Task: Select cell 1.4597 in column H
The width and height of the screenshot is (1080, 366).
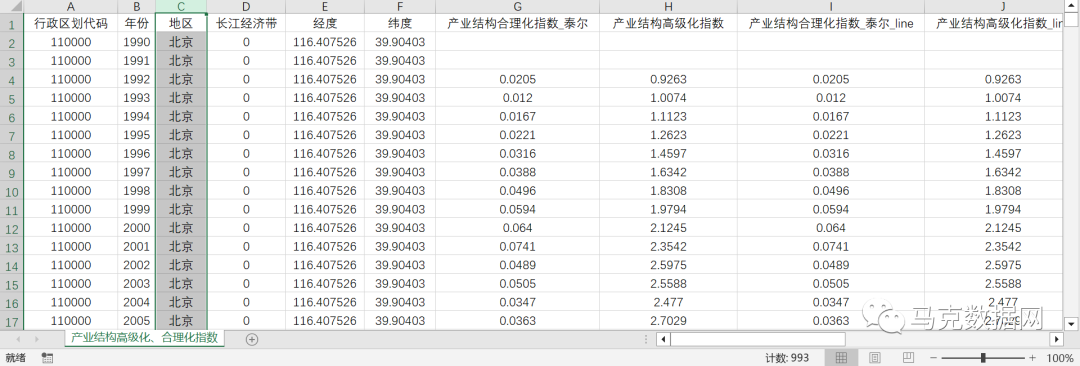Action: point(668,154)
